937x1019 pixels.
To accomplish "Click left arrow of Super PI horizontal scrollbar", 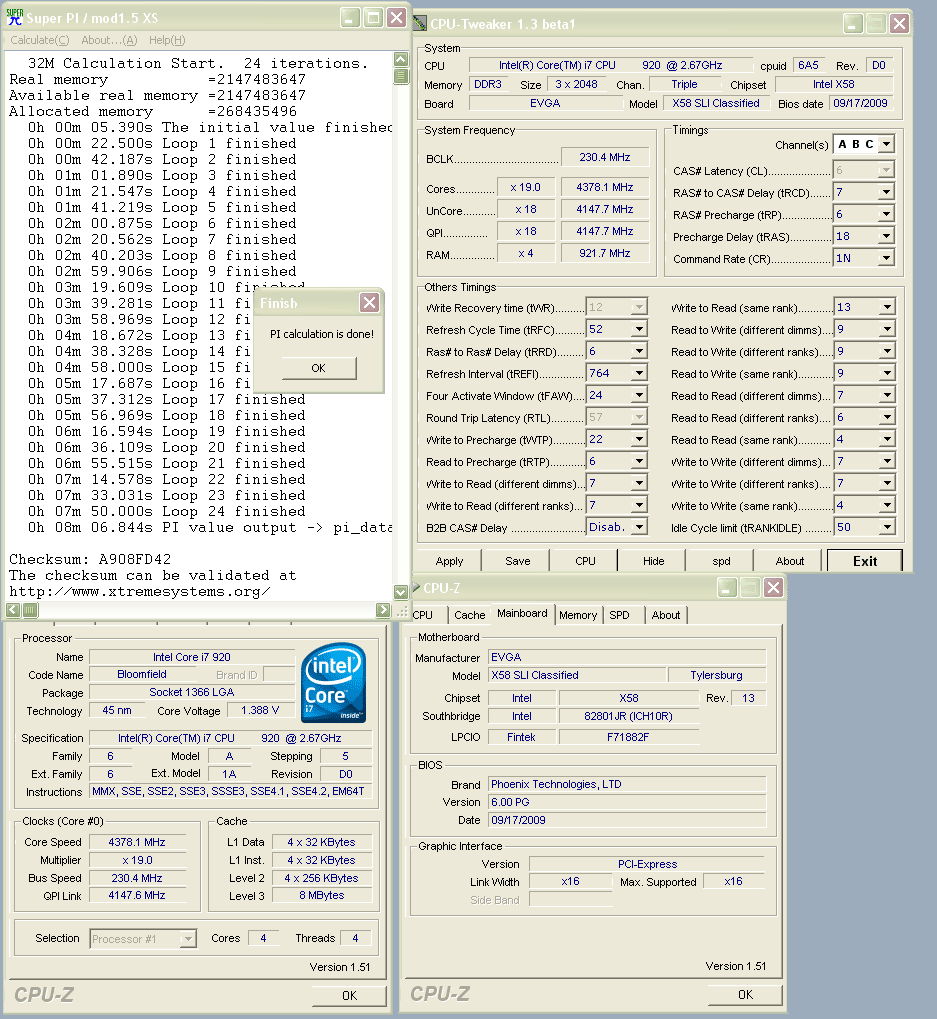I will 13,610.
